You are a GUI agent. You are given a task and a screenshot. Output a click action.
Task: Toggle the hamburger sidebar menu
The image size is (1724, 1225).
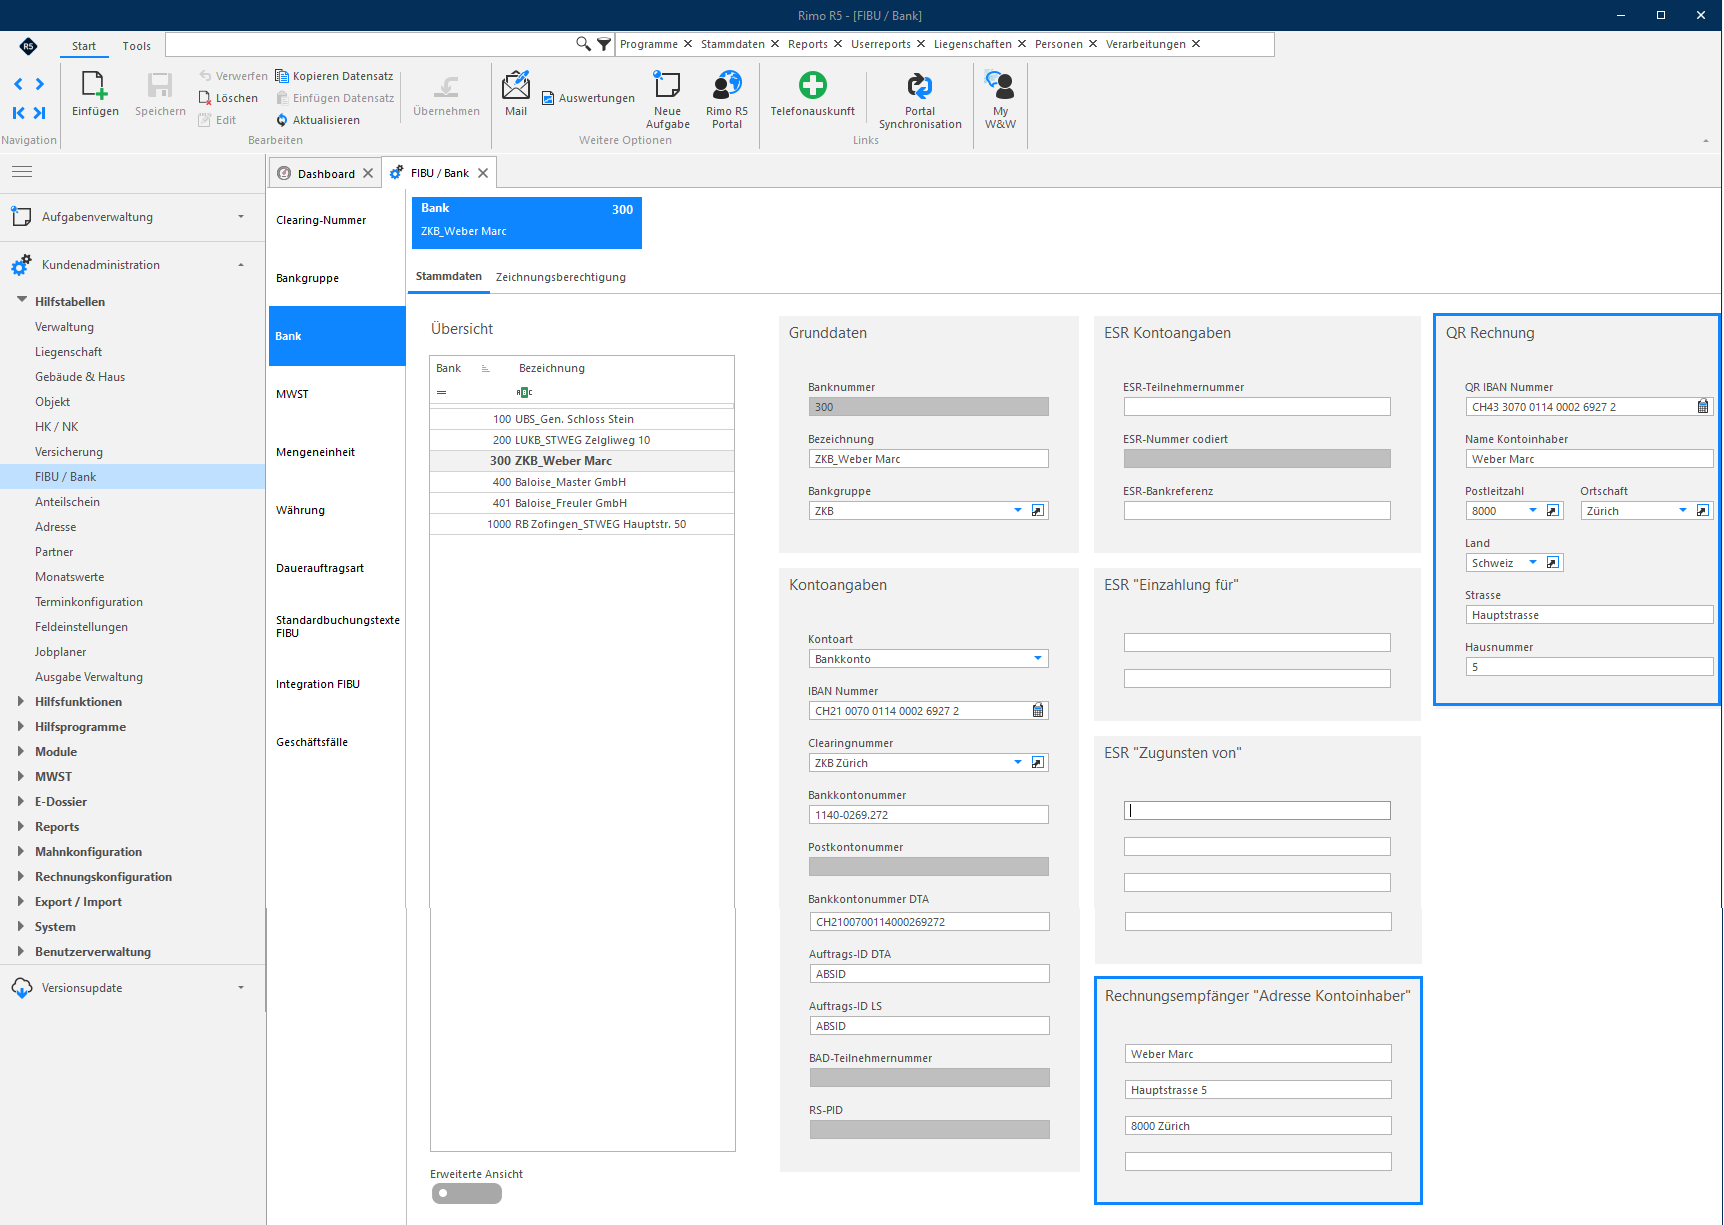(x=22, y=172)
